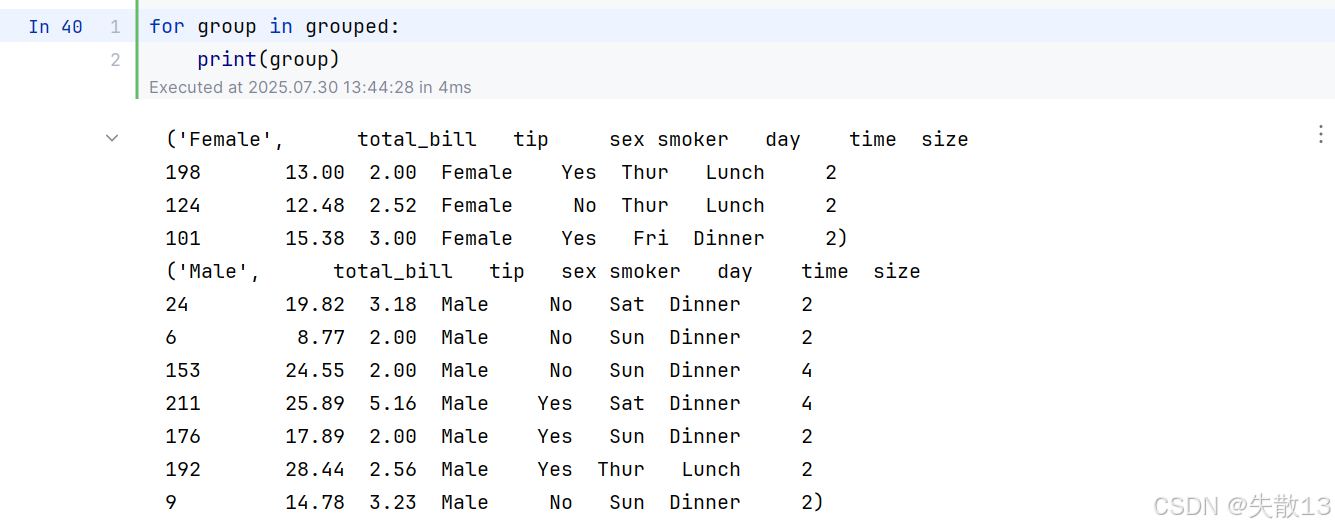Click output row index 124
The height and width of the screenshot is (528, 1335).
183,206
